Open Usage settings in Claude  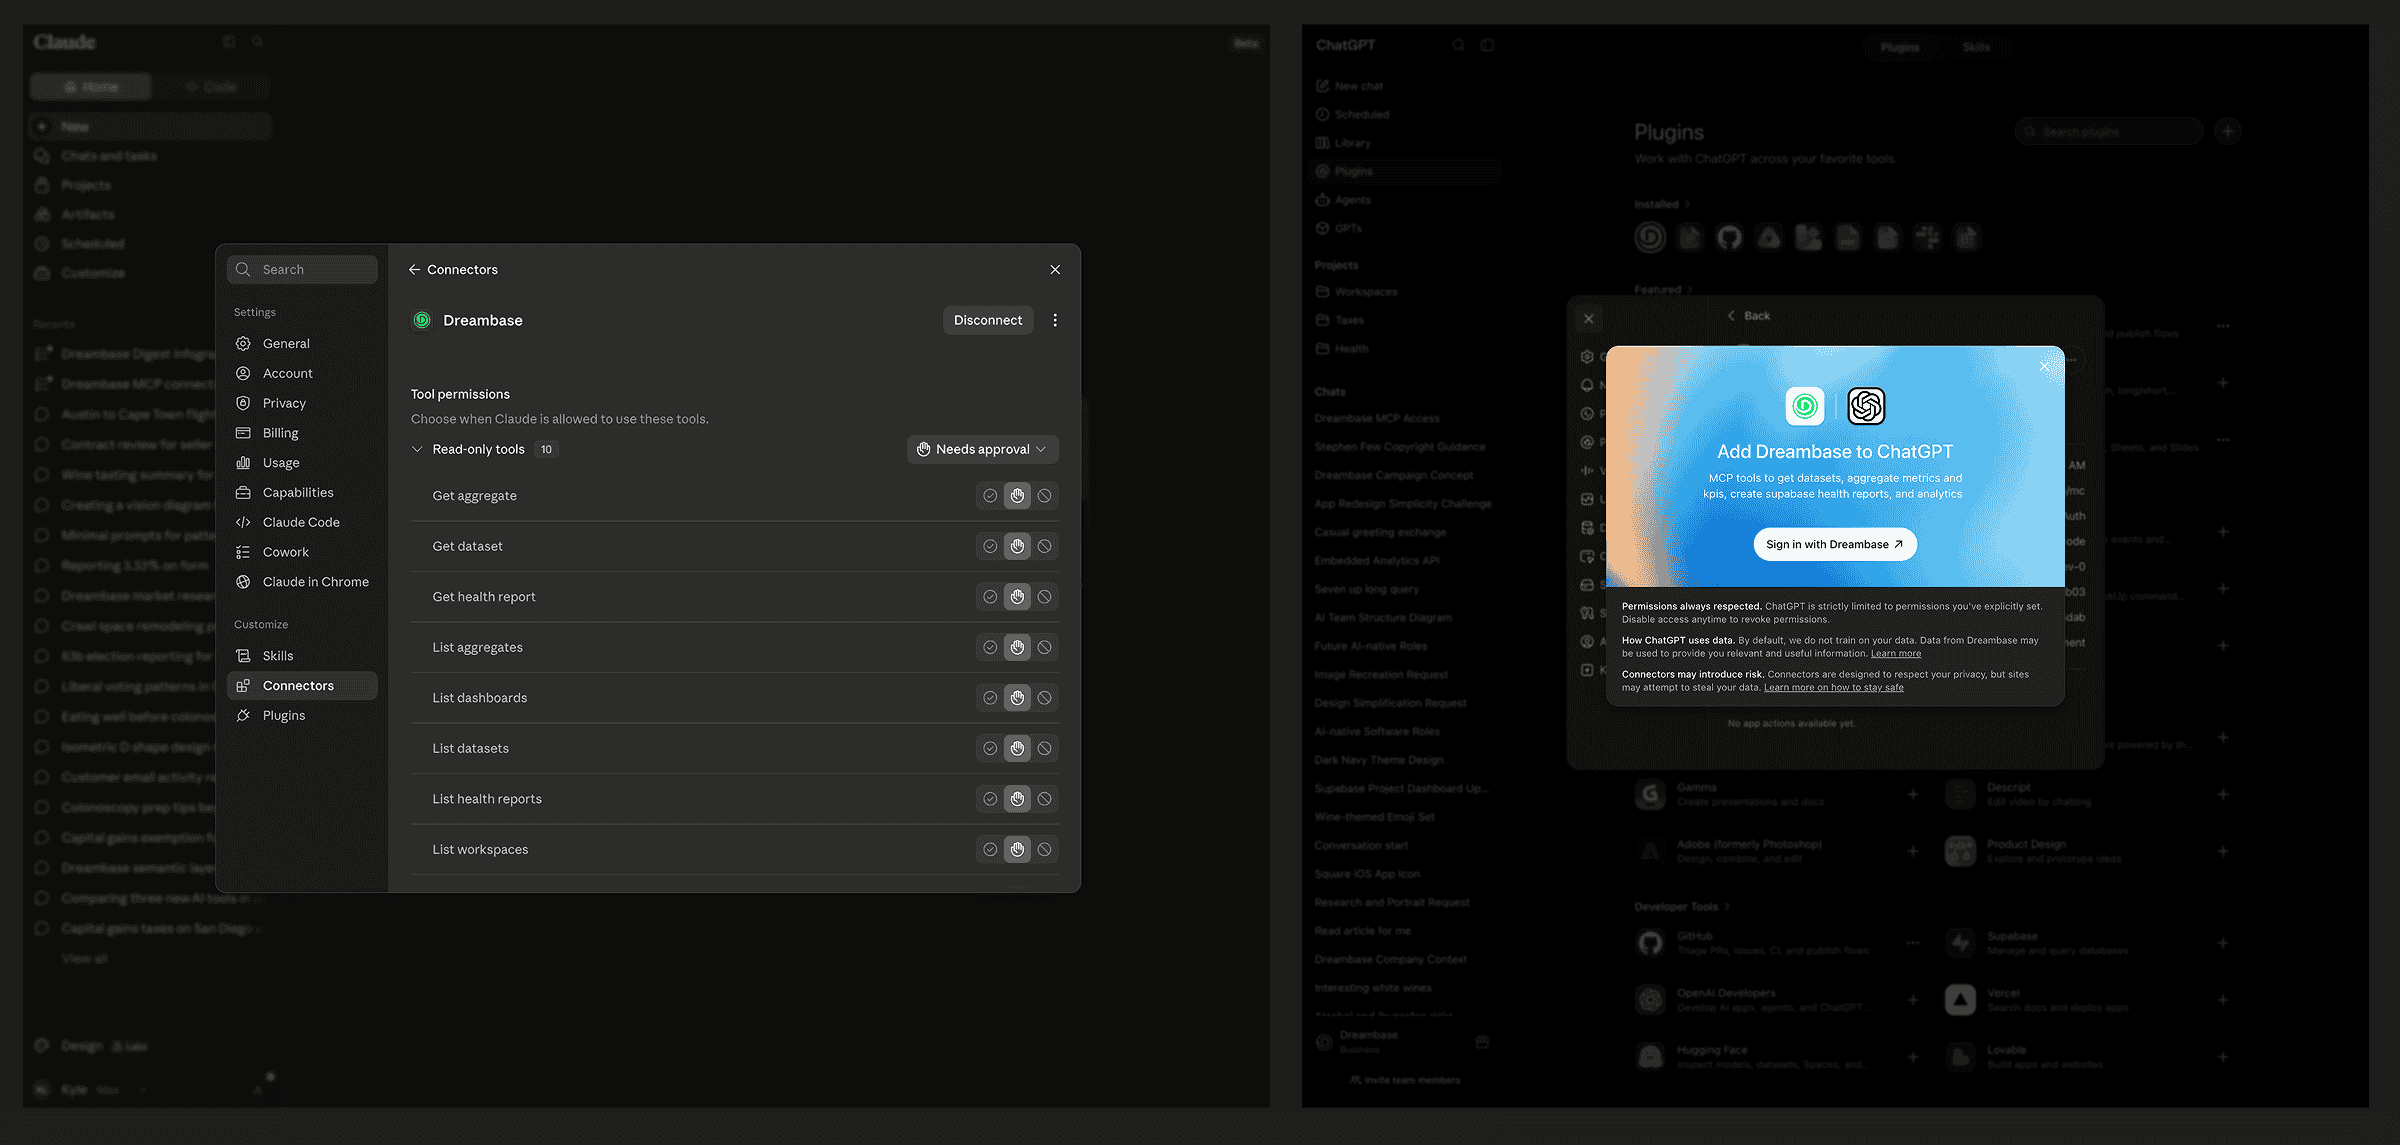click(302, 463)
